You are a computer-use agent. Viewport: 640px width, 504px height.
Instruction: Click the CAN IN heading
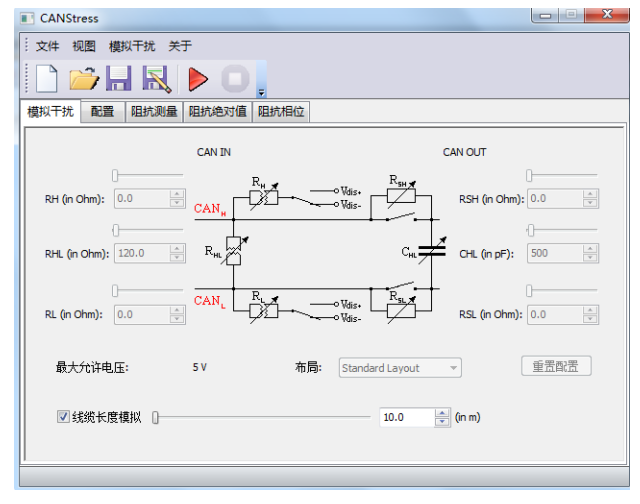pyautogui.click(x=213, y=152)
